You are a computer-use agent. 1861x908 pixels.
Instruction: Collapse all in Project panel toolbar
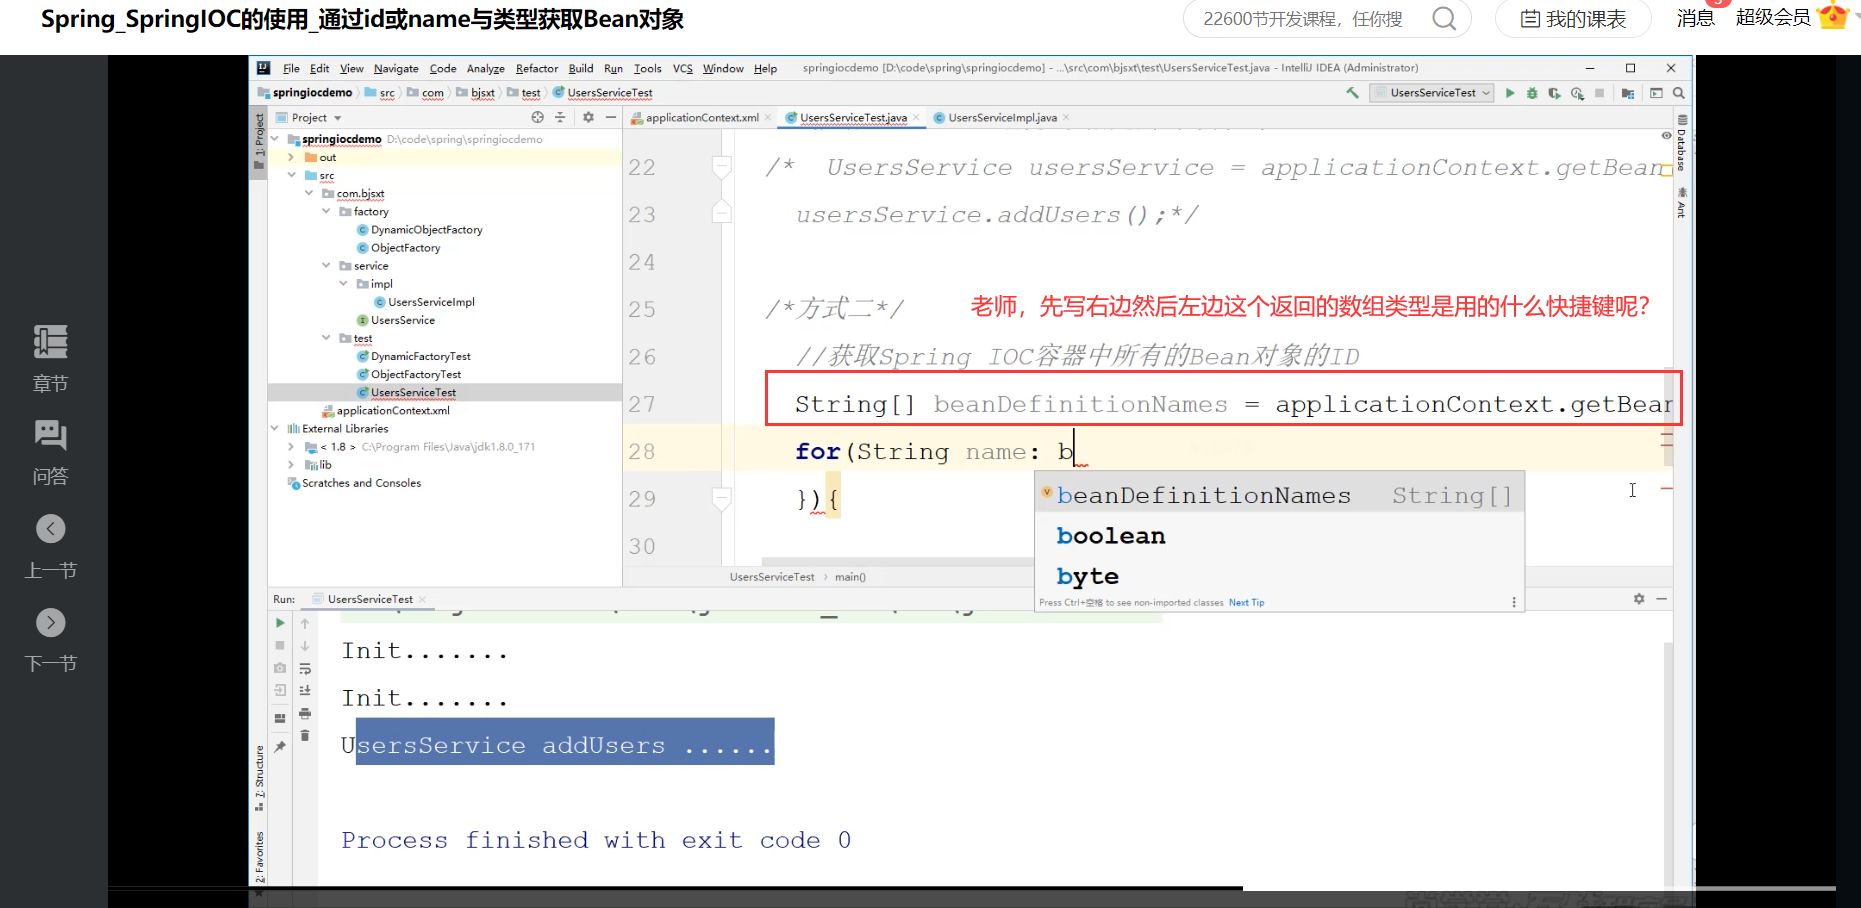[560, 117]
